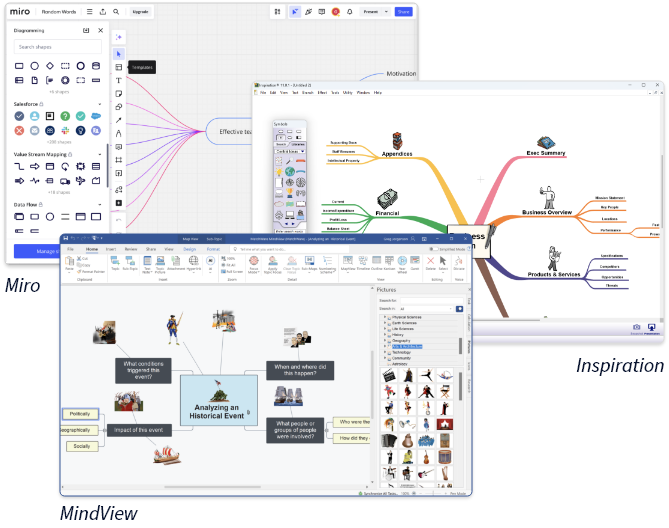Open the Search in dropdown in Pictures panel
Screen dimensions: 669x528
pyautogui.click(x=451, y=308)
